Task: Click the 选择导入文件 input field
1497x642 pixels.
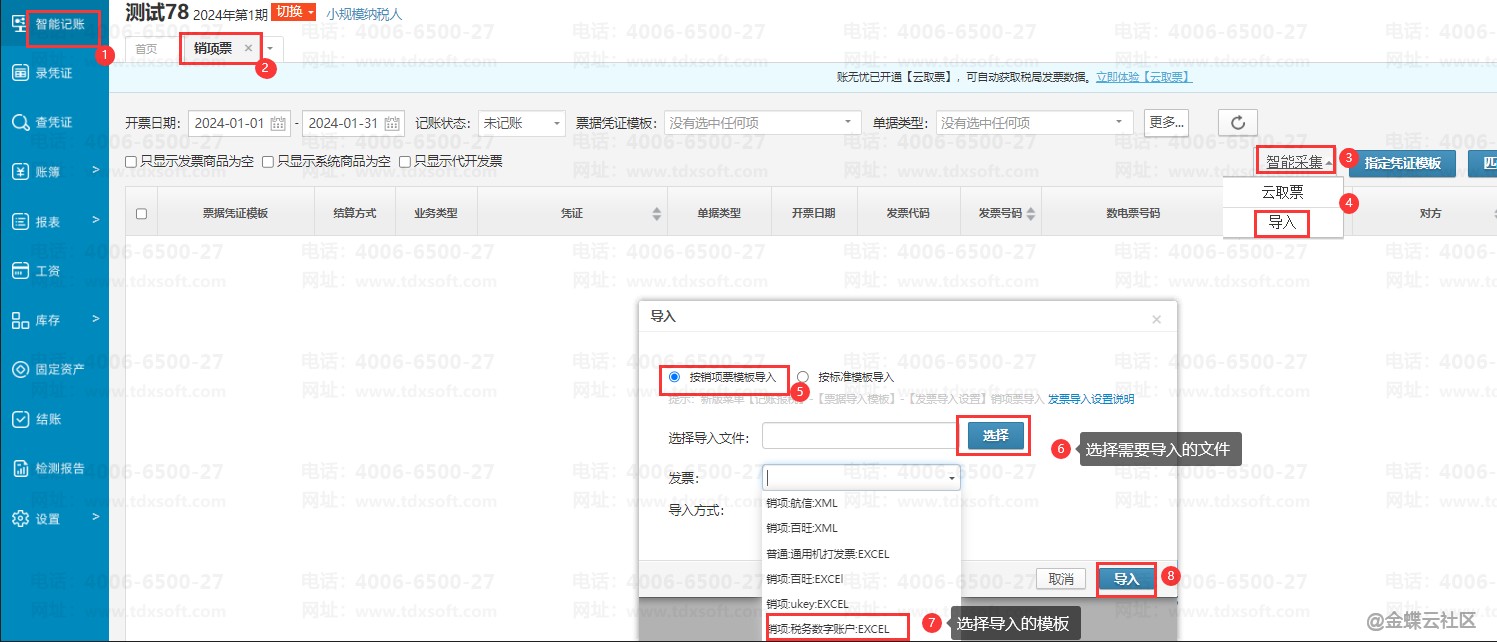Action: (x=858, y=437)
